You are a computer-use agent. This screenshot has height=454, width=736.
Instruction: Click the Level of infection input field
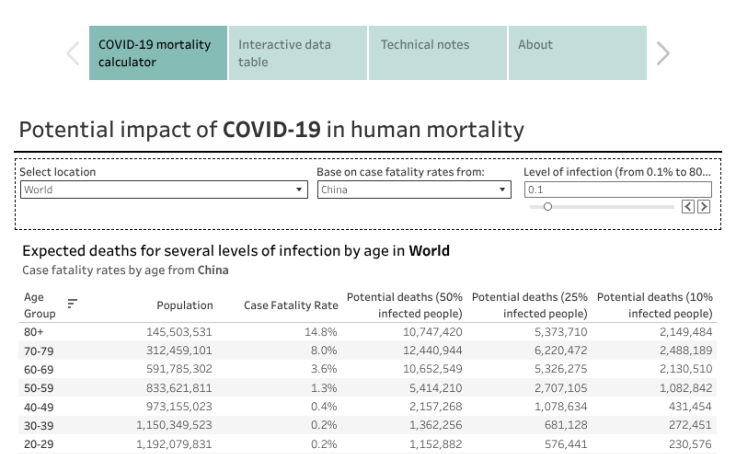[617, 190]
